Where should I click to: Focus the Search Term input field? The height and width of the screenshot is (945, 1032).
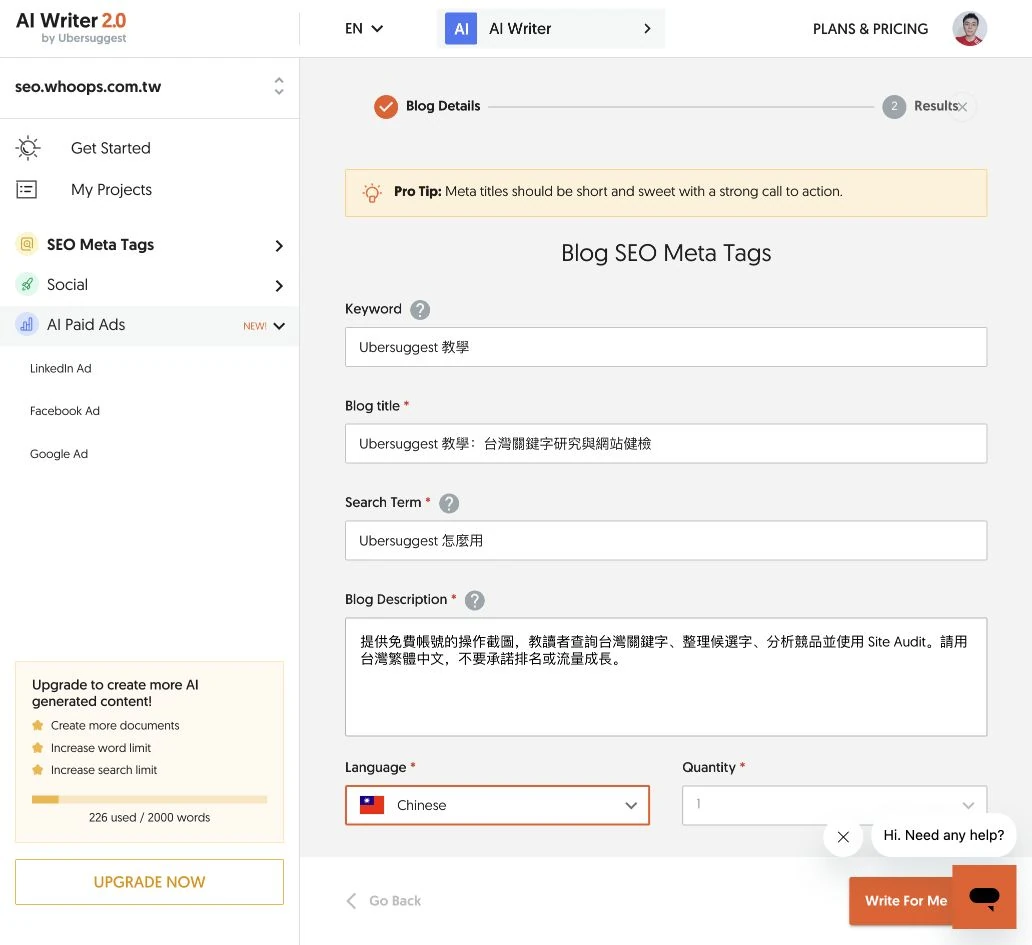click(x=665, y=540)
